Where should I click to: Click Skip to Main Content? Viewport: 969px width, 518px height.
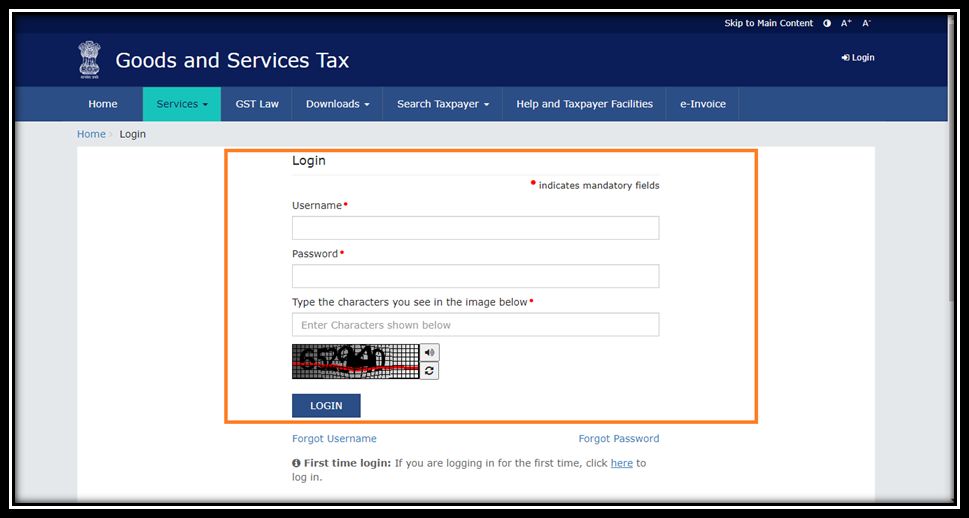point(769,23)
